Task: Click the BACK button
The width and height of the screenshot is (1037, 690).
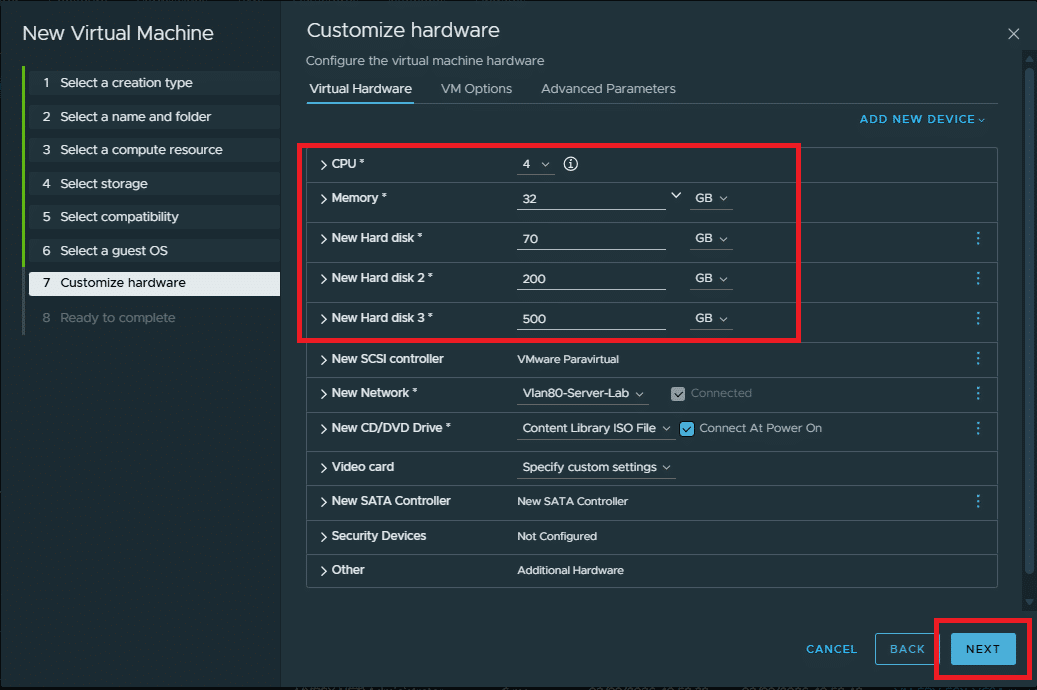Action: click(x=907, y=649)
